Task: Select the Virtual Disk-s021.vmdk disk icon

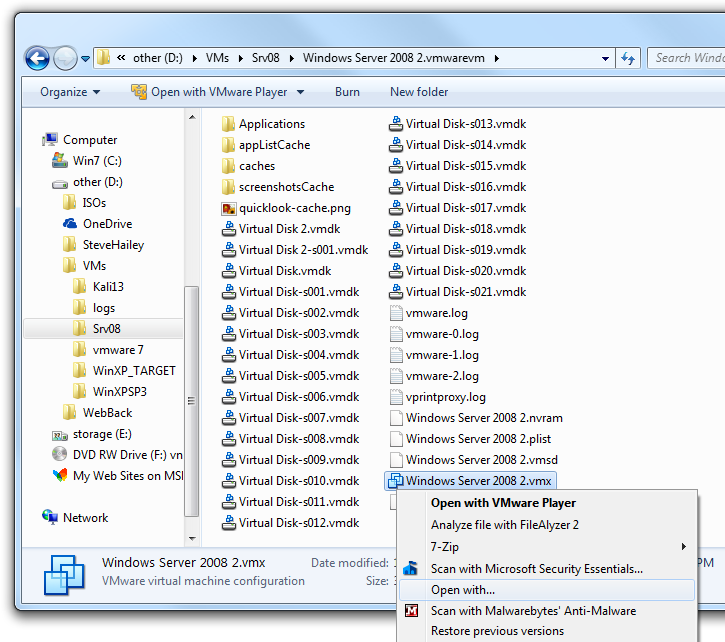Action: click(395, 292)
